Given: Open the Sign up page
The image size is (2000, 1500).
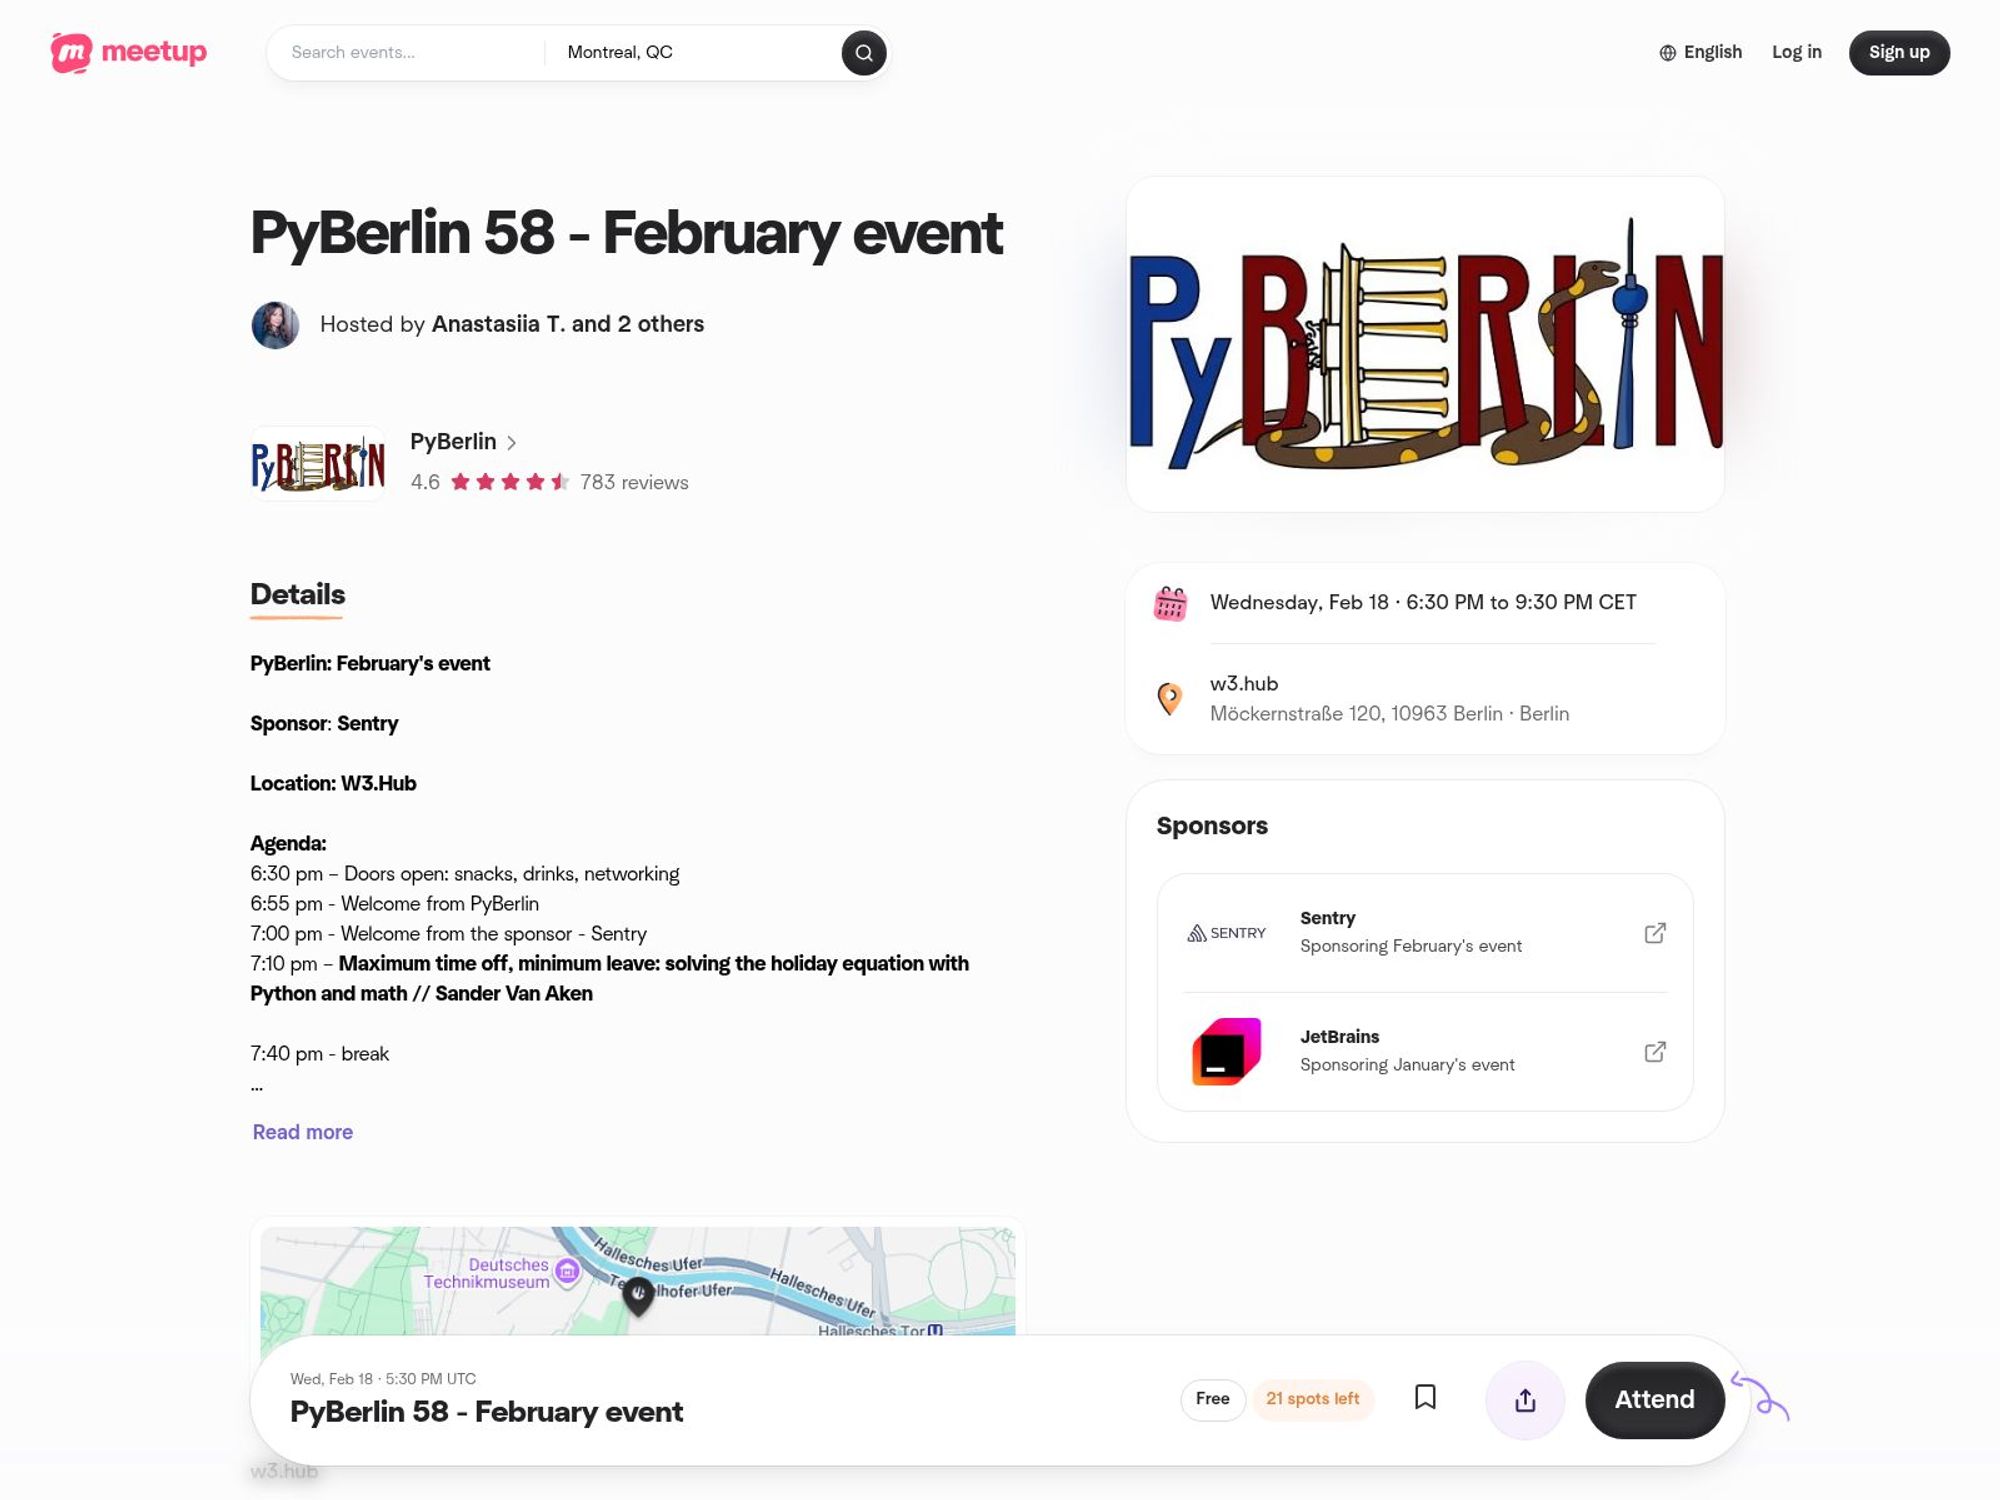Looking at the screenshot, I should click(x=1898, y=52).
